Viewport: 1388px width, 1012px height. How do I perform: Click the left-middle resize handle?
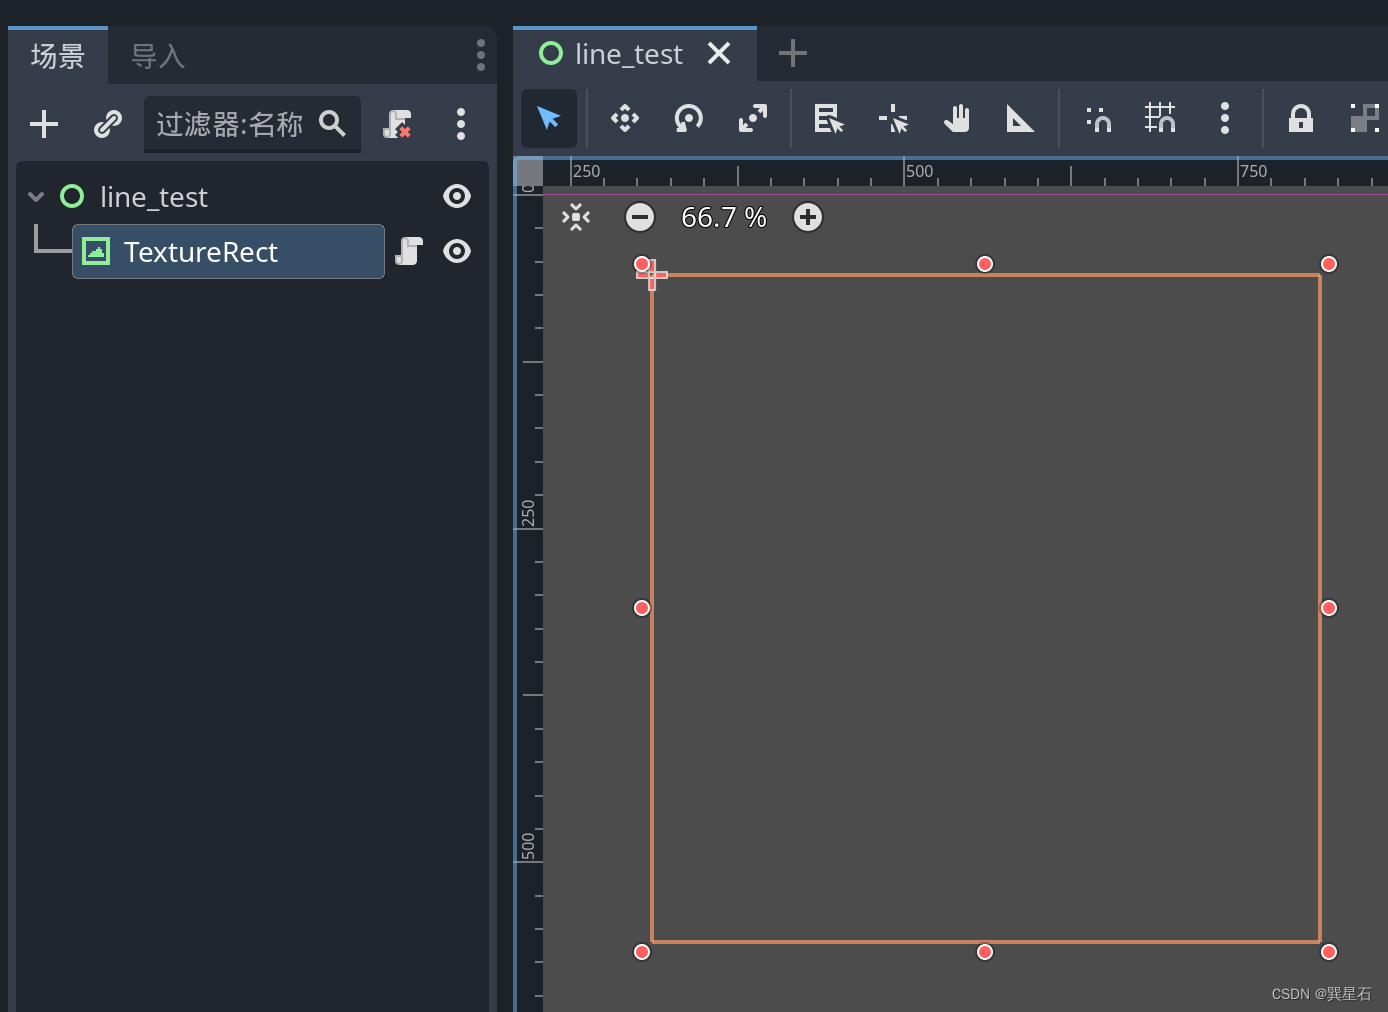pyautogui.click(x=642, y=608)
